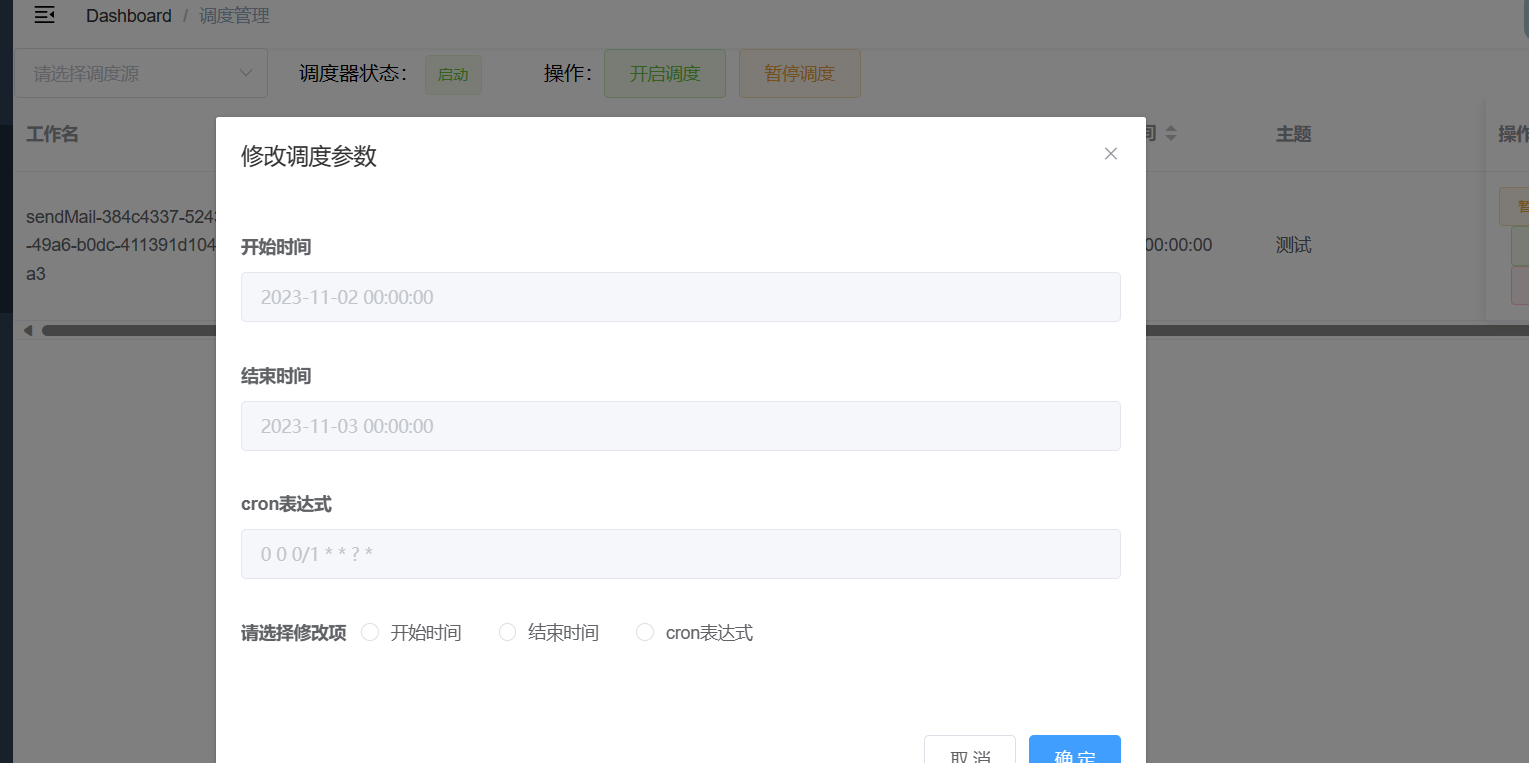Click the 调度管理 breadcrumb item
1529x763 pixels.
point(234,15)
